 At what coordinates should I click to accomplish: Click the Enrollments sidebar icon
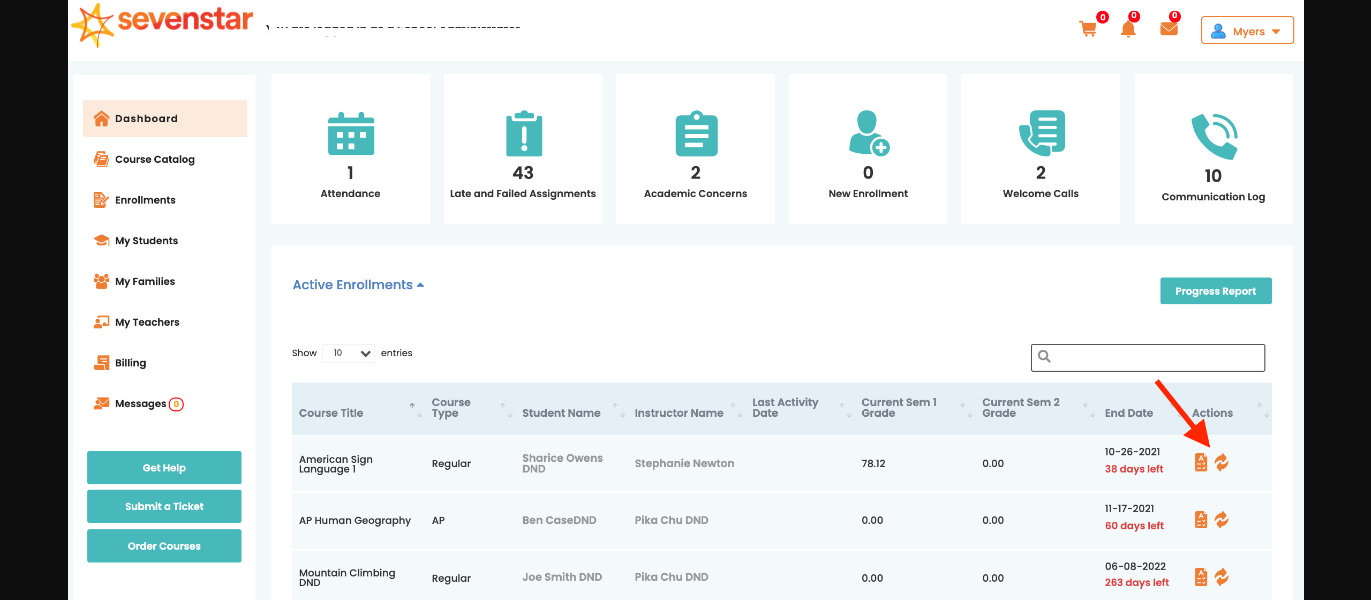[x=101, y=200]
